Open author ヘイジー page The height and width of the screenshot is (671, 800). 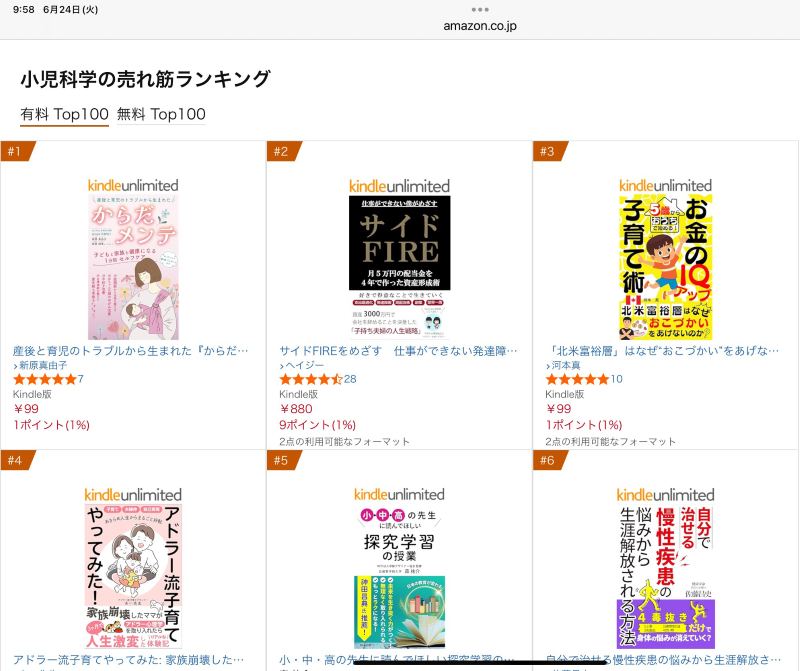302,365
